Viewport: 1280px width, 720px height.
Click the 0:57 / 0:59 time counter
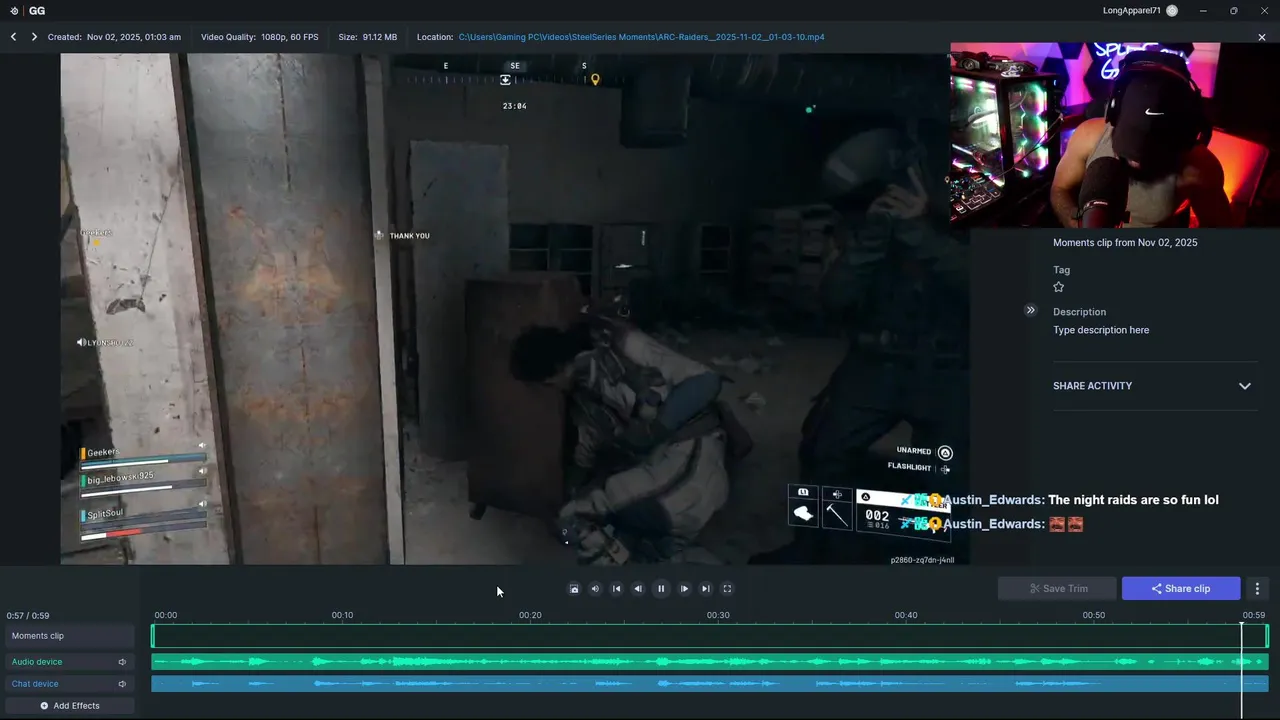pyautogui.click(x=28, y=616)
